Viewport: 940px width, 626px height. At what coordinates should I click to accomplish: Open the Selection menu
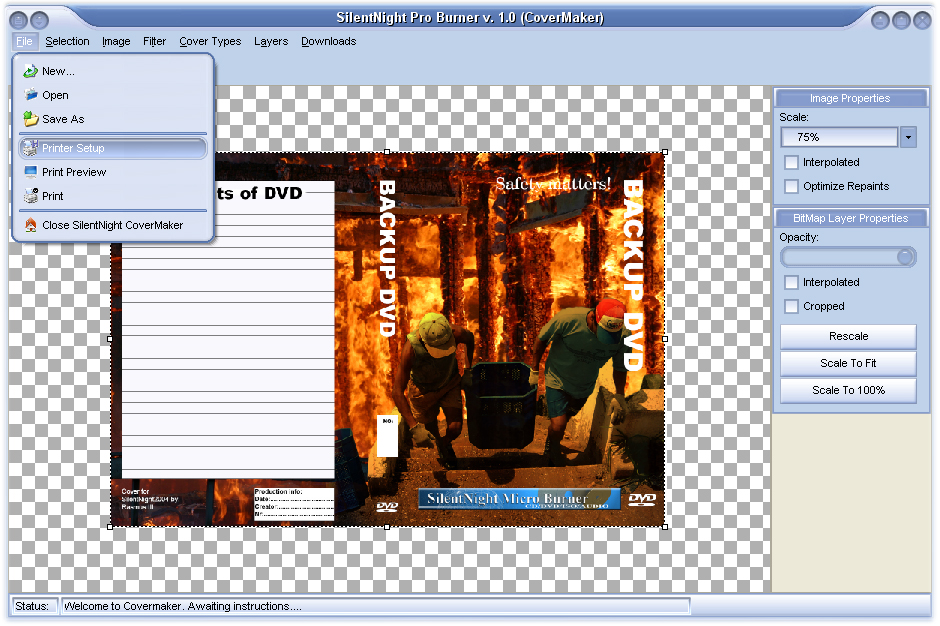pyautogui.click(x=67, y=41)
